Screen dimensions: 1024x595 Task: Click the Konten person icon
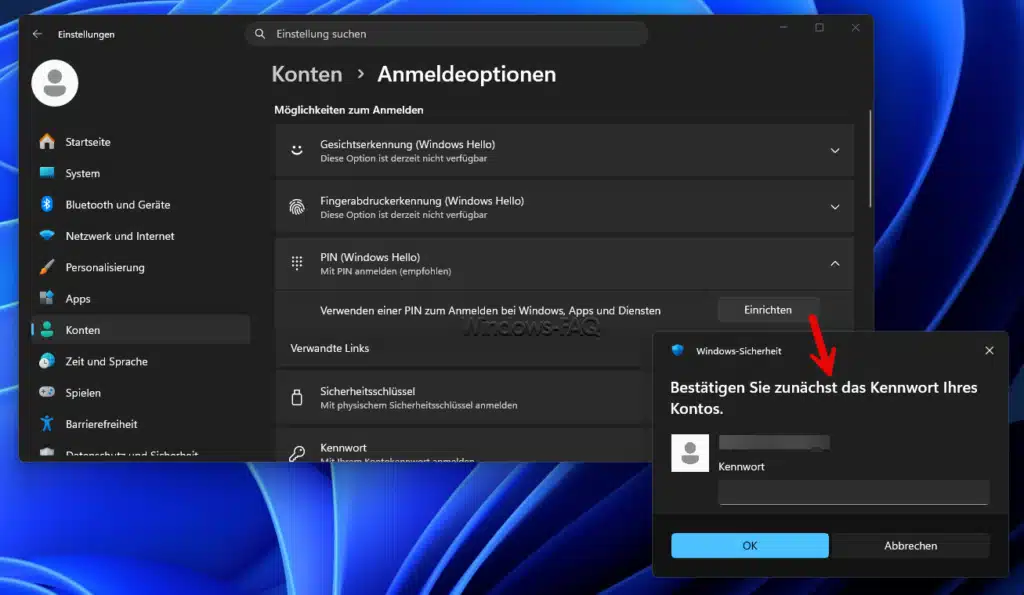[x=47, y=329]
